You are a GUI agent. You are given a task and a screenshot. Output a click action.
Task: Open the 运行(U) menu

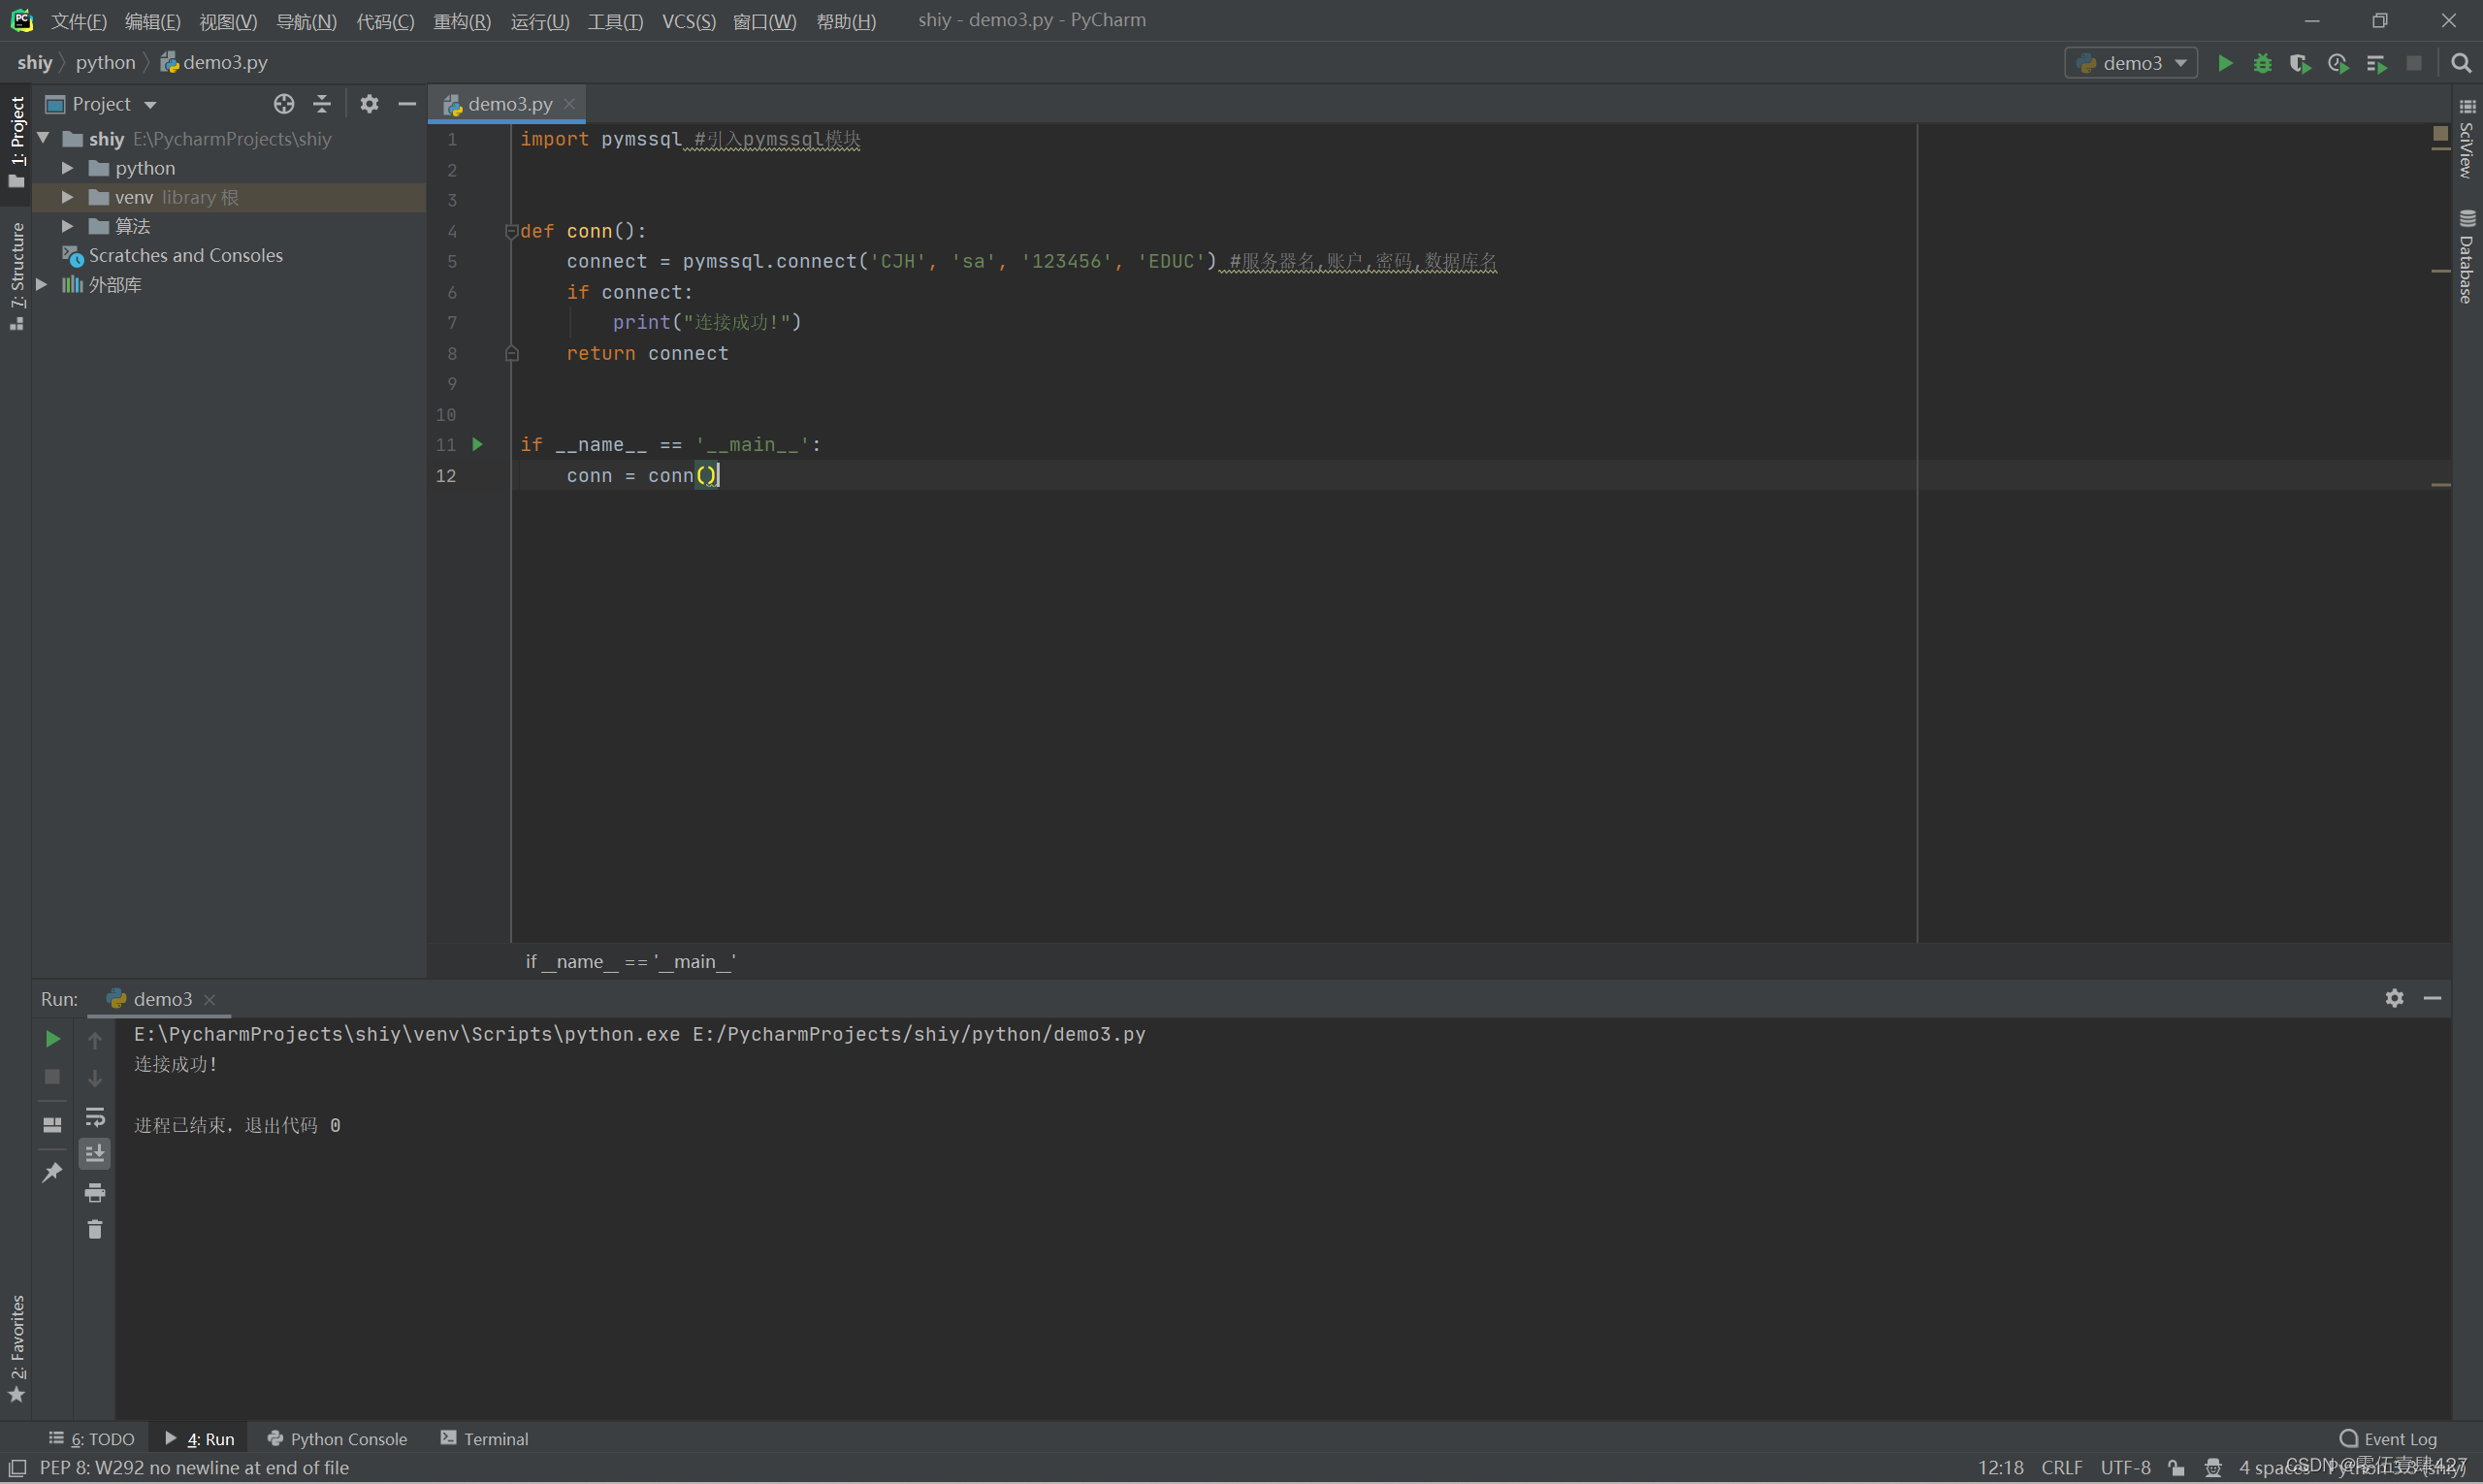click(540, 21)
